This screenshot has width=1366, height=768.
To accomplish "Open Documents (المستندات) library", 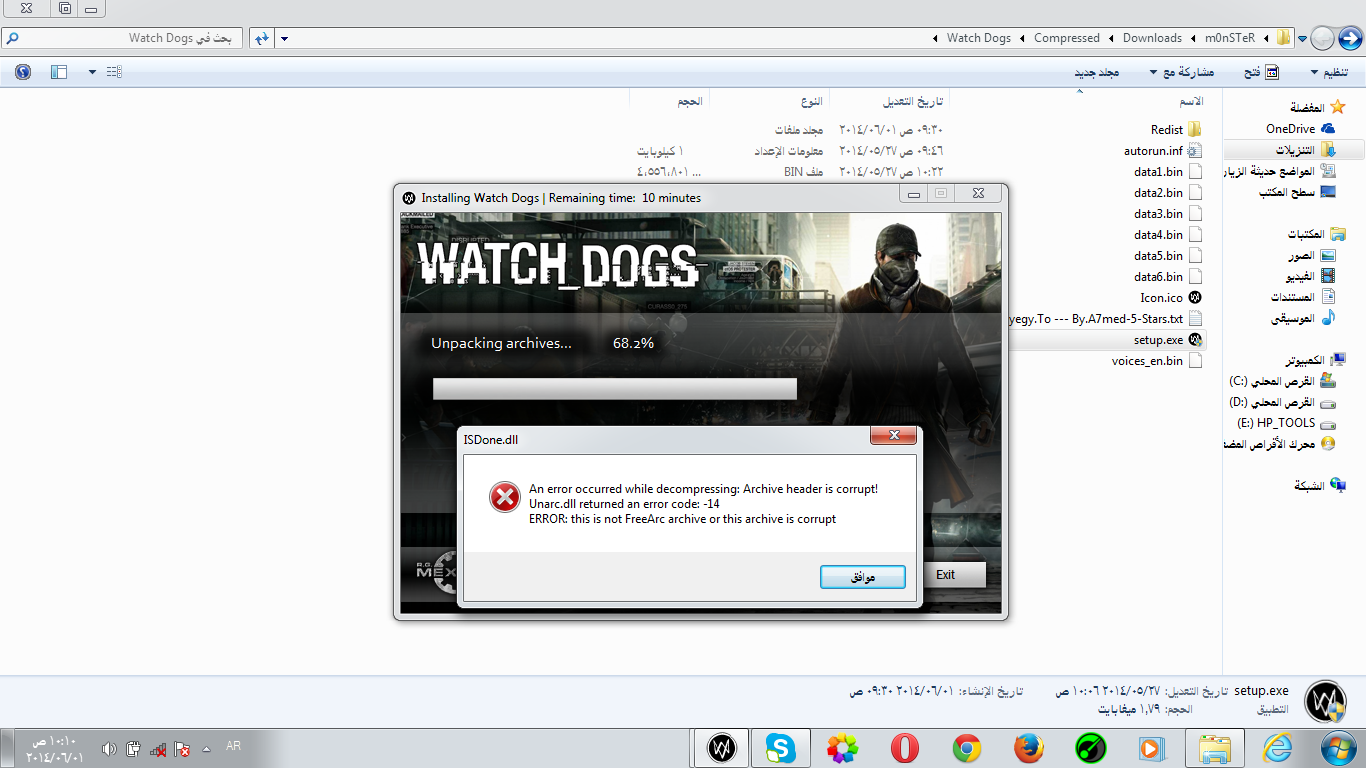I will coord(1303,297).
